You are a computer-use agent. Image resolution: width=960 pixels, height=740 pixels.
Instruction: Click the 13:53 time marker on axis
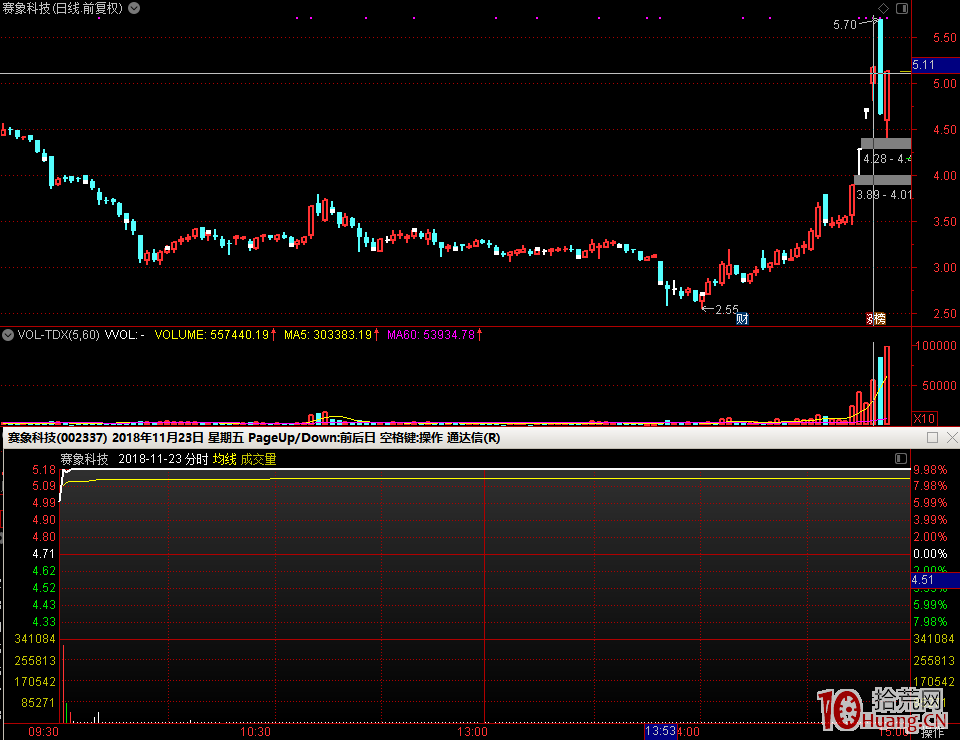[x=660, y=732]
